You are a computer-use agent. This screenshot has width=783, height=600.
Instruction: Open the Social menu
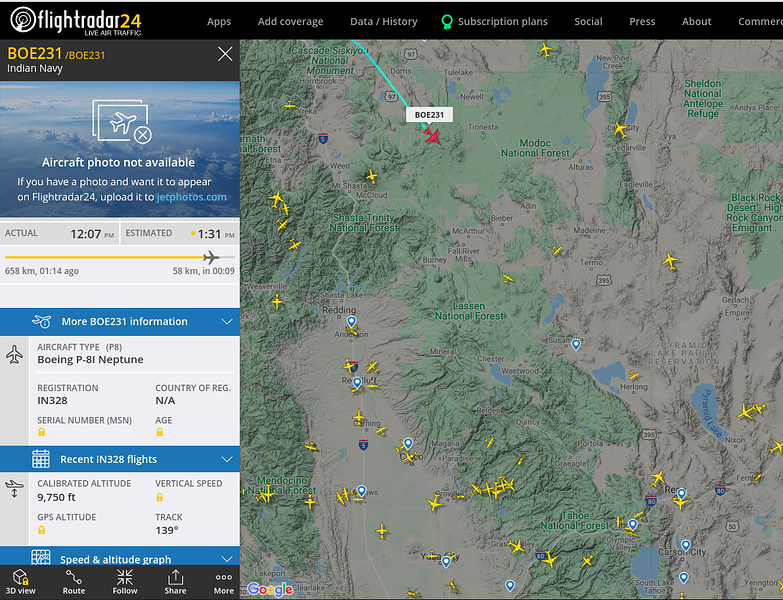(588, 21)
